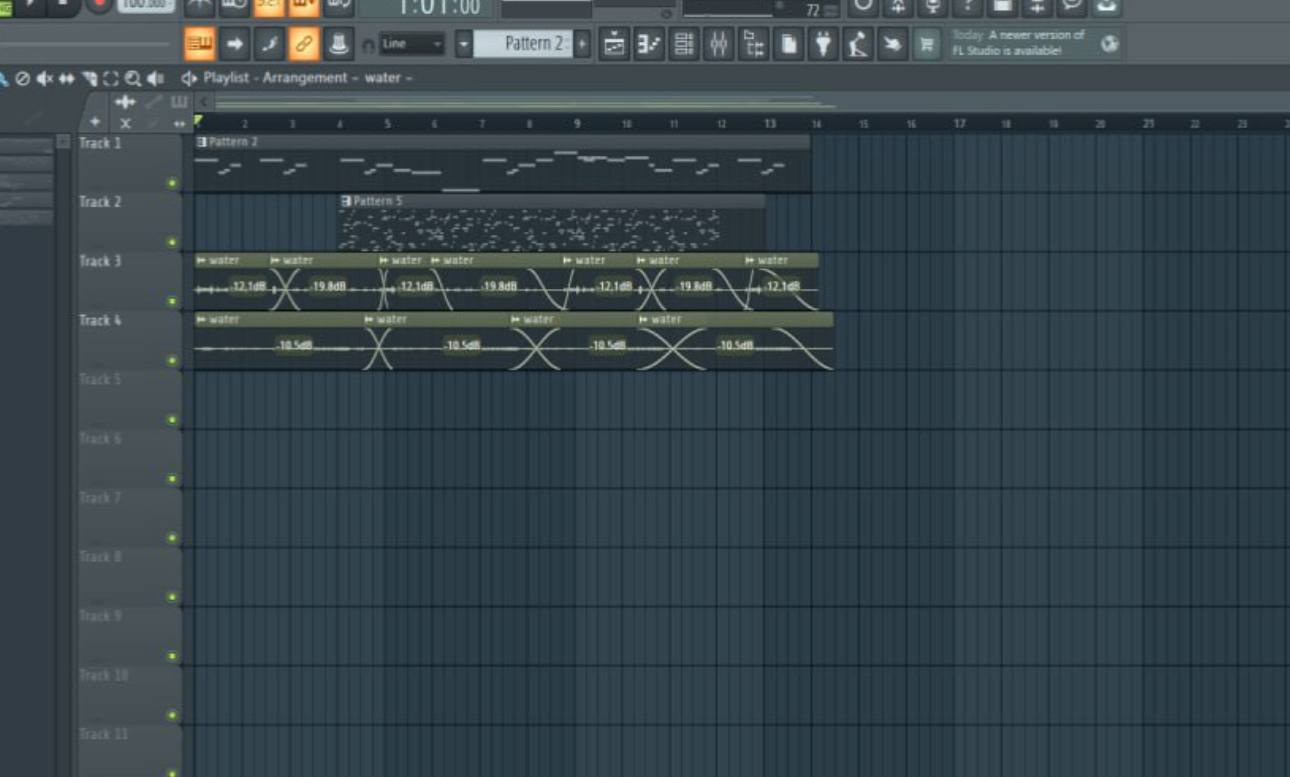Open menu of rightmost water clip on Track 4

[x=643, y=320]
